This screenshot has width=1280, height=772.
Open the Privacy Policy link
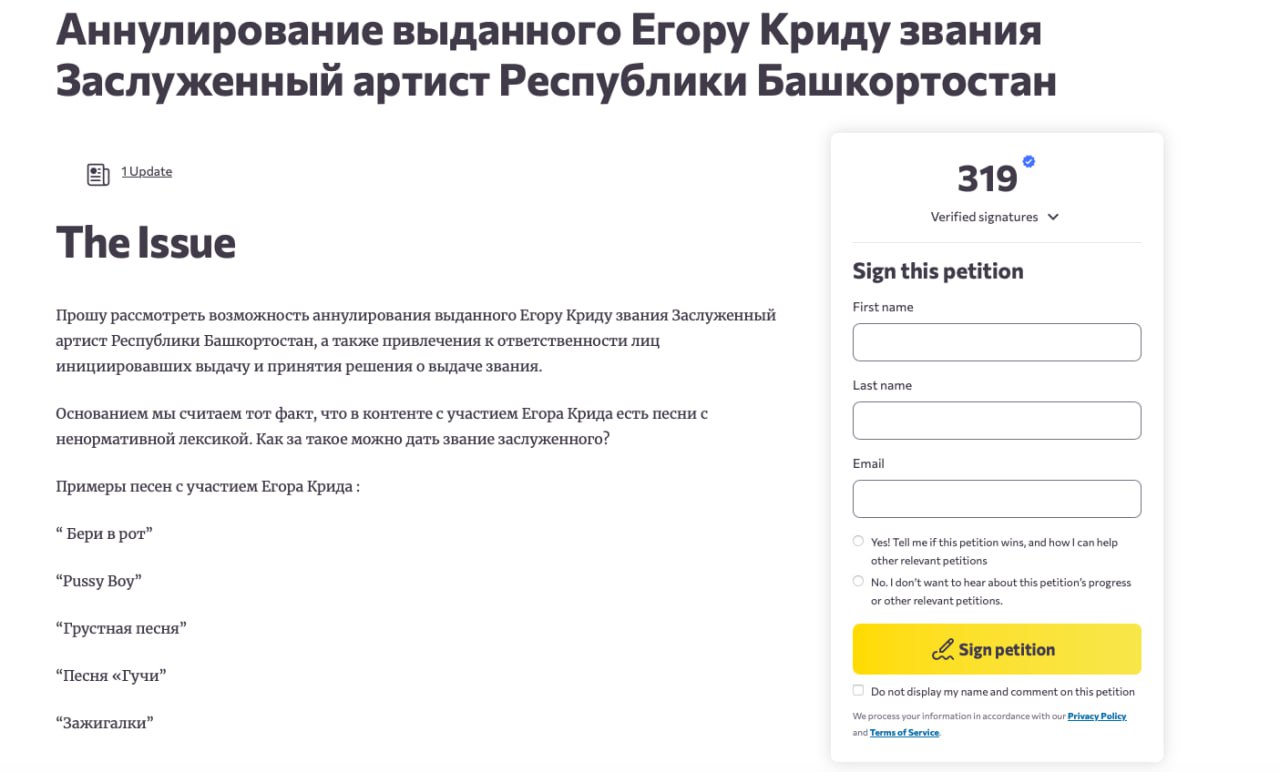pos(1096,716)
